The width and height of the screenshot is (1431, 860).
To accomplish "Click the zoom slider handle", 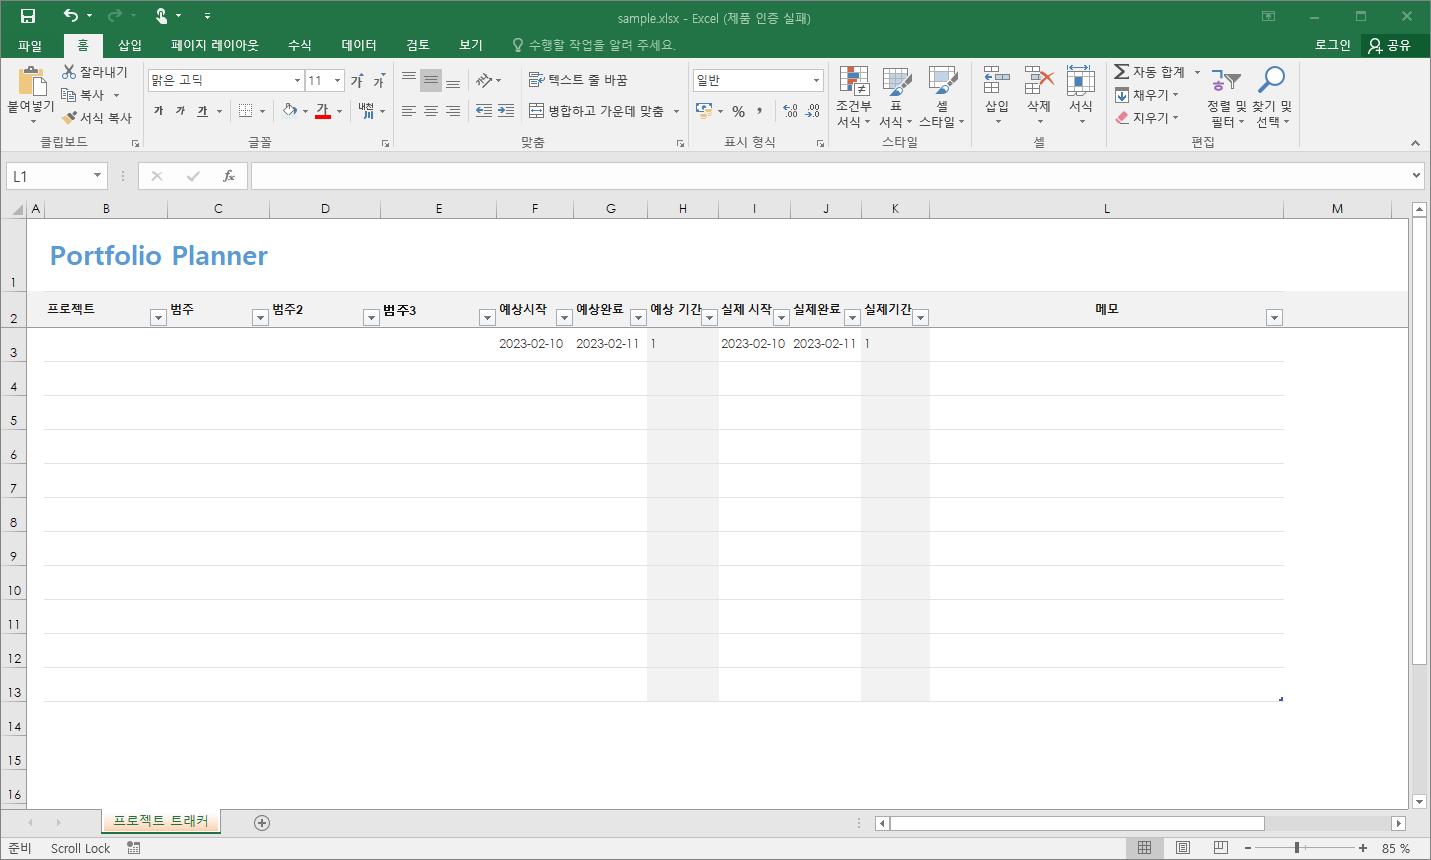I will pyautogui.click(x=1297, y=848).
